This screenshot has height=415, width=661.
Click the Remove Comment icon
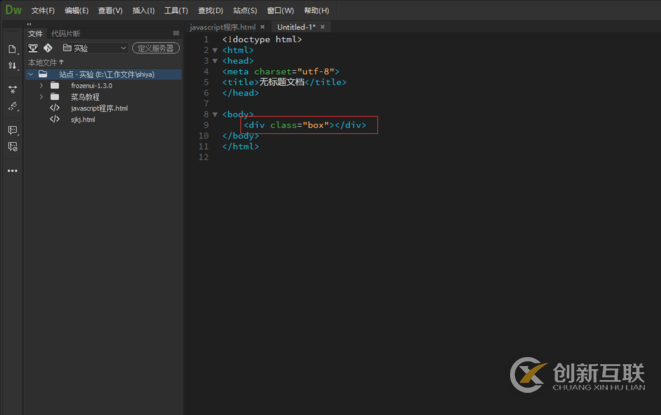coord(12,147)
